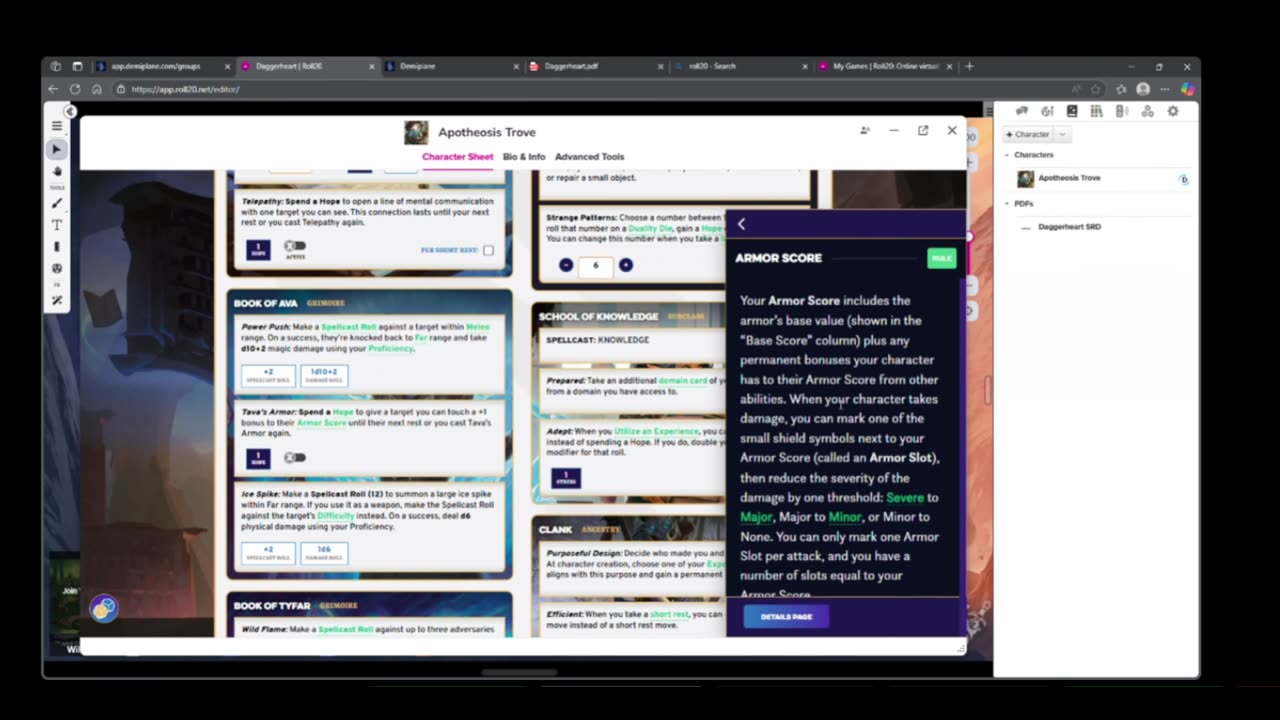Screen dimensions: 1280x720
Task: Select the magic wand FX tool
Action: tap(57, 300)
